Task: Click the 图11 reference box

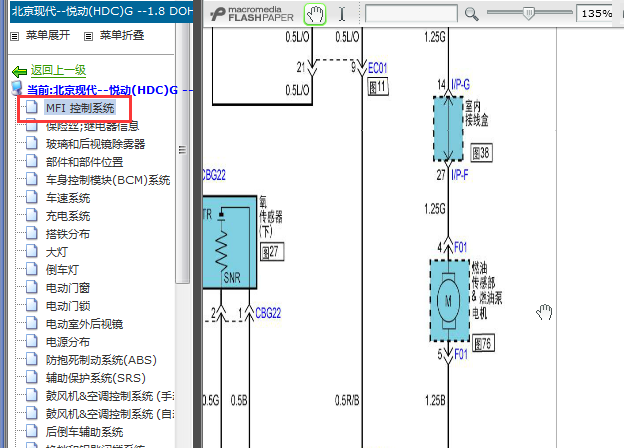Action: tap(377, 86)
